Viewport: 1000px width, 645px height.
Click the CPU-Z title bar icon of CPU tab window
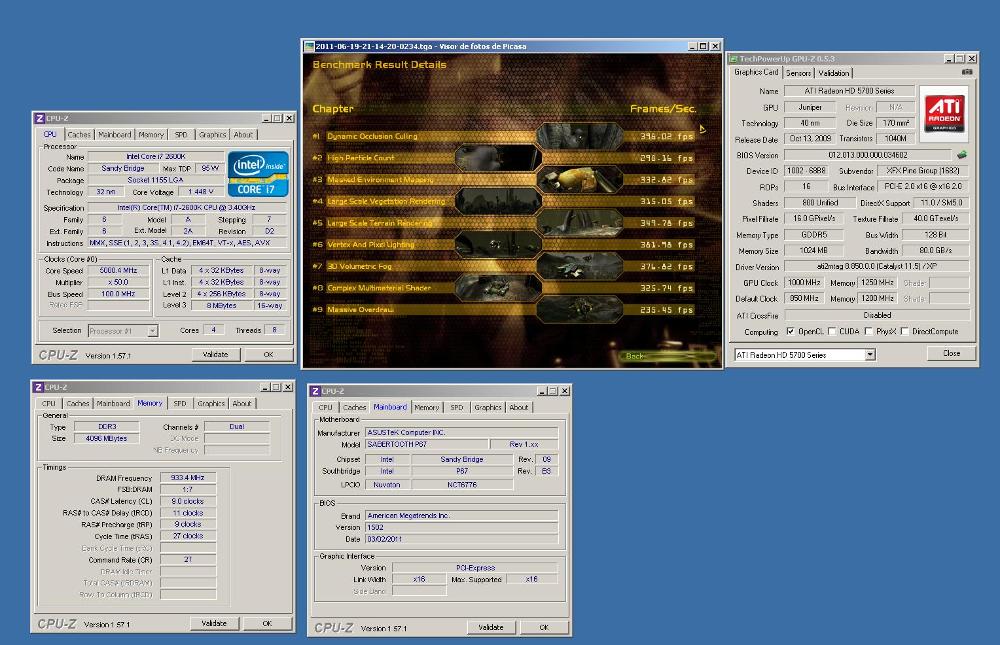coord(40,118)
